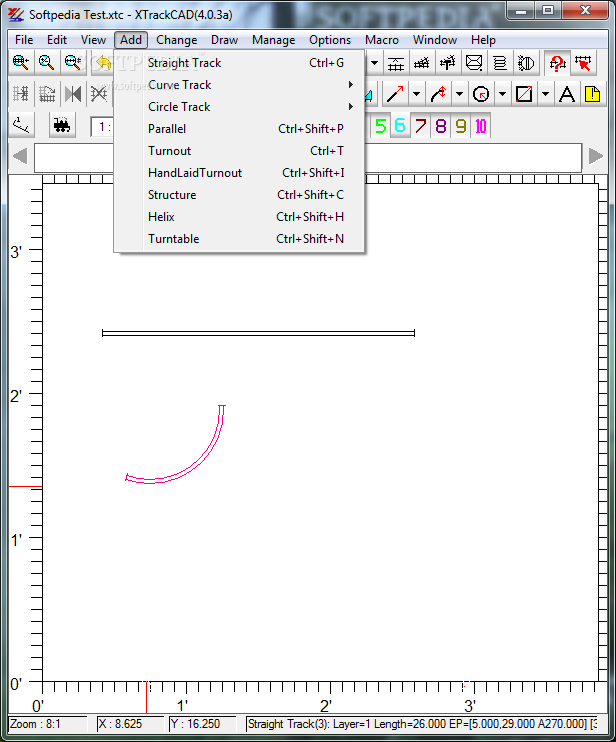Select the Text tool letter A

[x=567, y=94]
